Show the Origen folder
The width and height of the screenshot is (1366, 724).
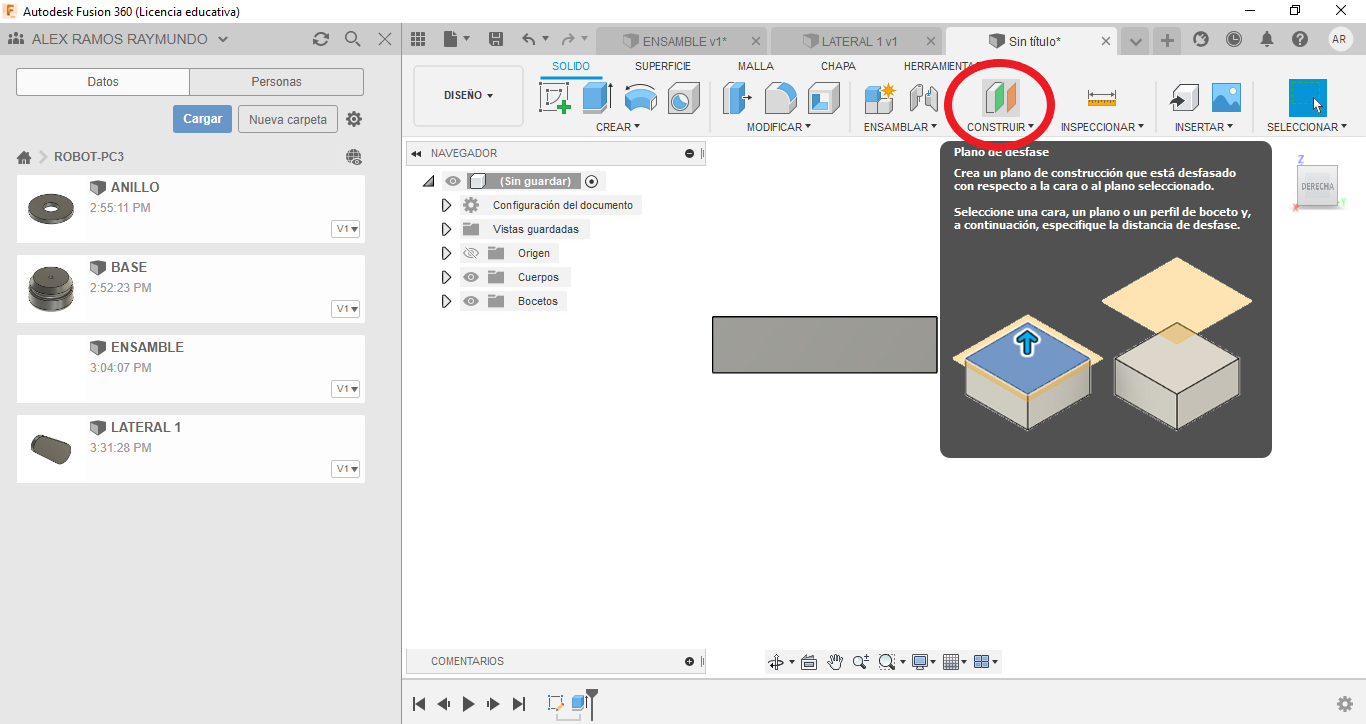point(471,253)
